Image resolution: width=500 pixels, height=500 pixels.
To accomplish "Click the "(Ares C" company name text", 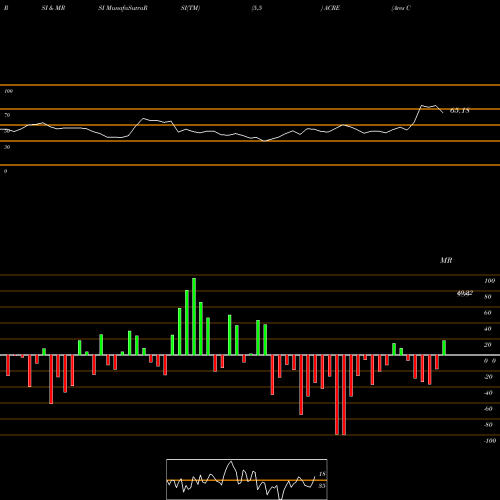I will pyautogui.click(x=401, y=8).
